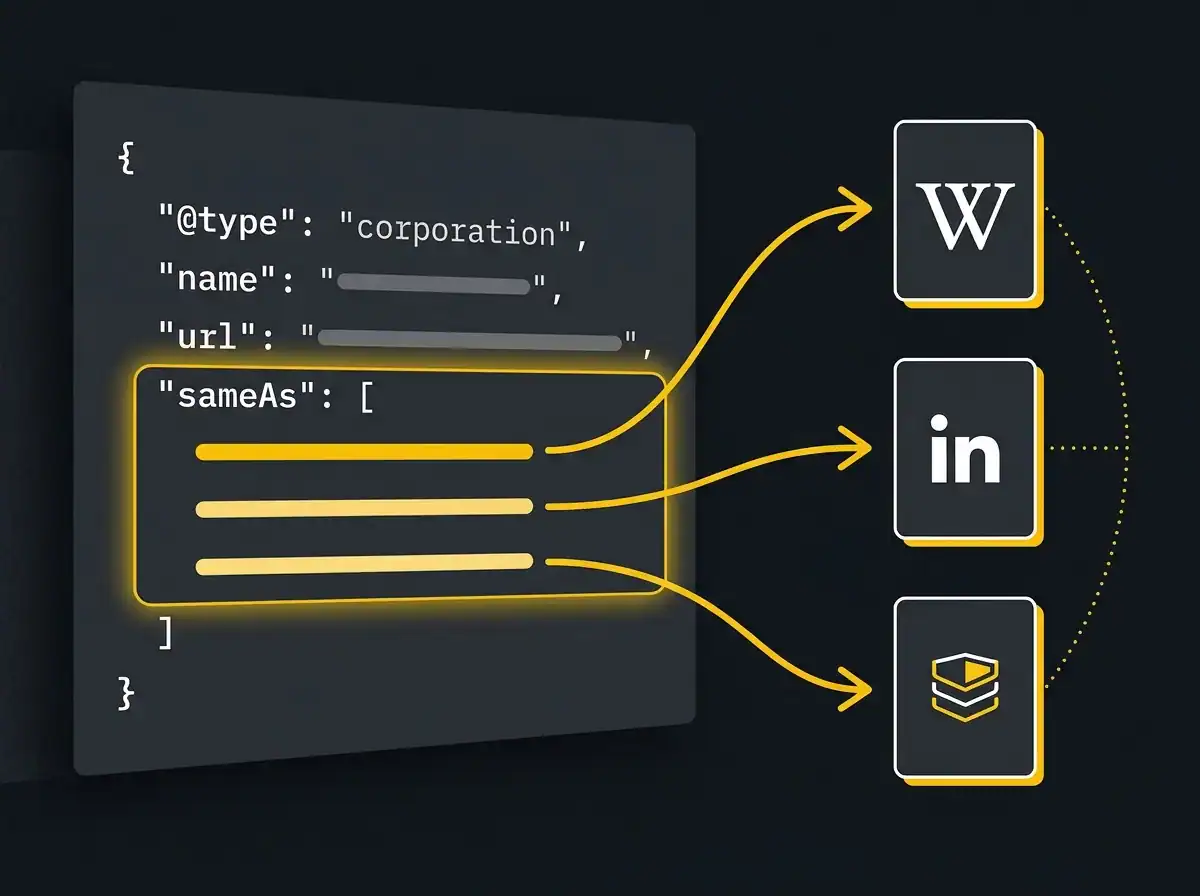Click the closing square bracket
The height and width of the screenshot is (896, 1200).
pyautogui.click(x=165, y=633)
